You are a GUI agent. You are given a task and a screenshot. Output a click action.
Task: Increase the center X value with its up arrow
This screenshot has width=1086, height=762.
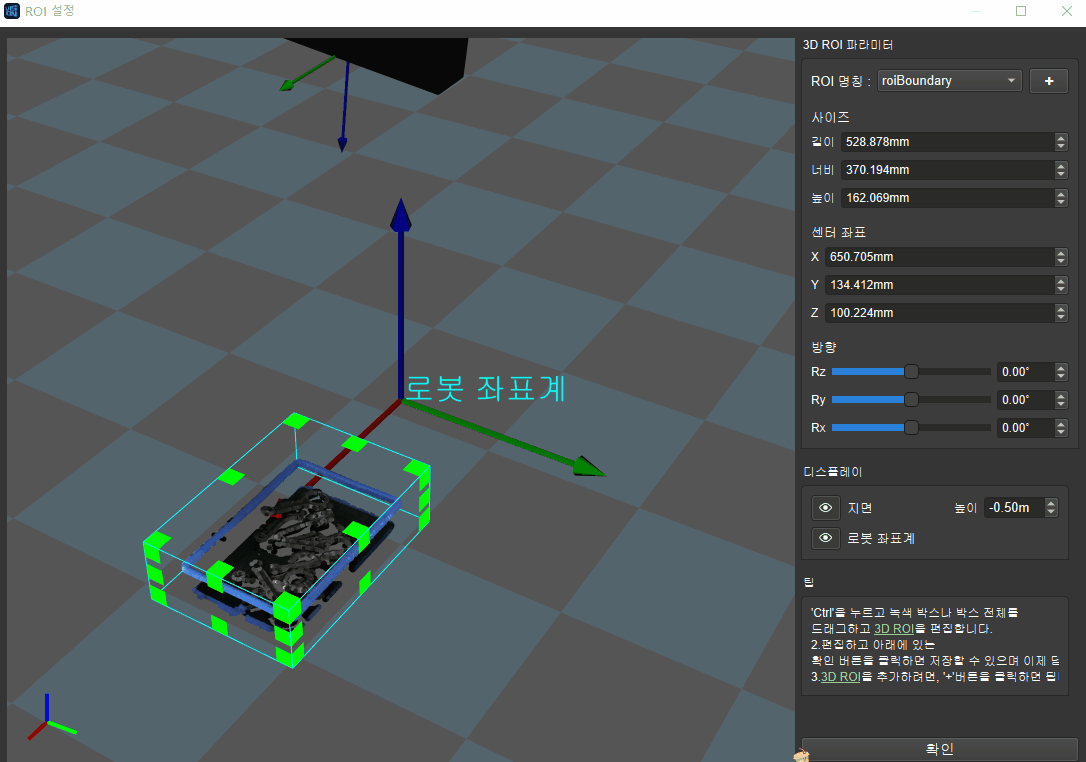1061,252
